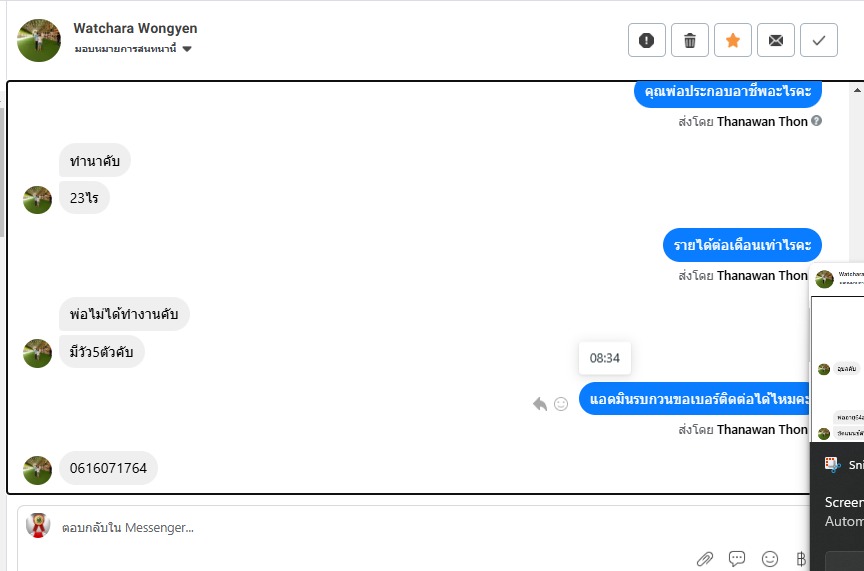Toggle the orange follow-up star
864x571 pixels.
[732, 40]
